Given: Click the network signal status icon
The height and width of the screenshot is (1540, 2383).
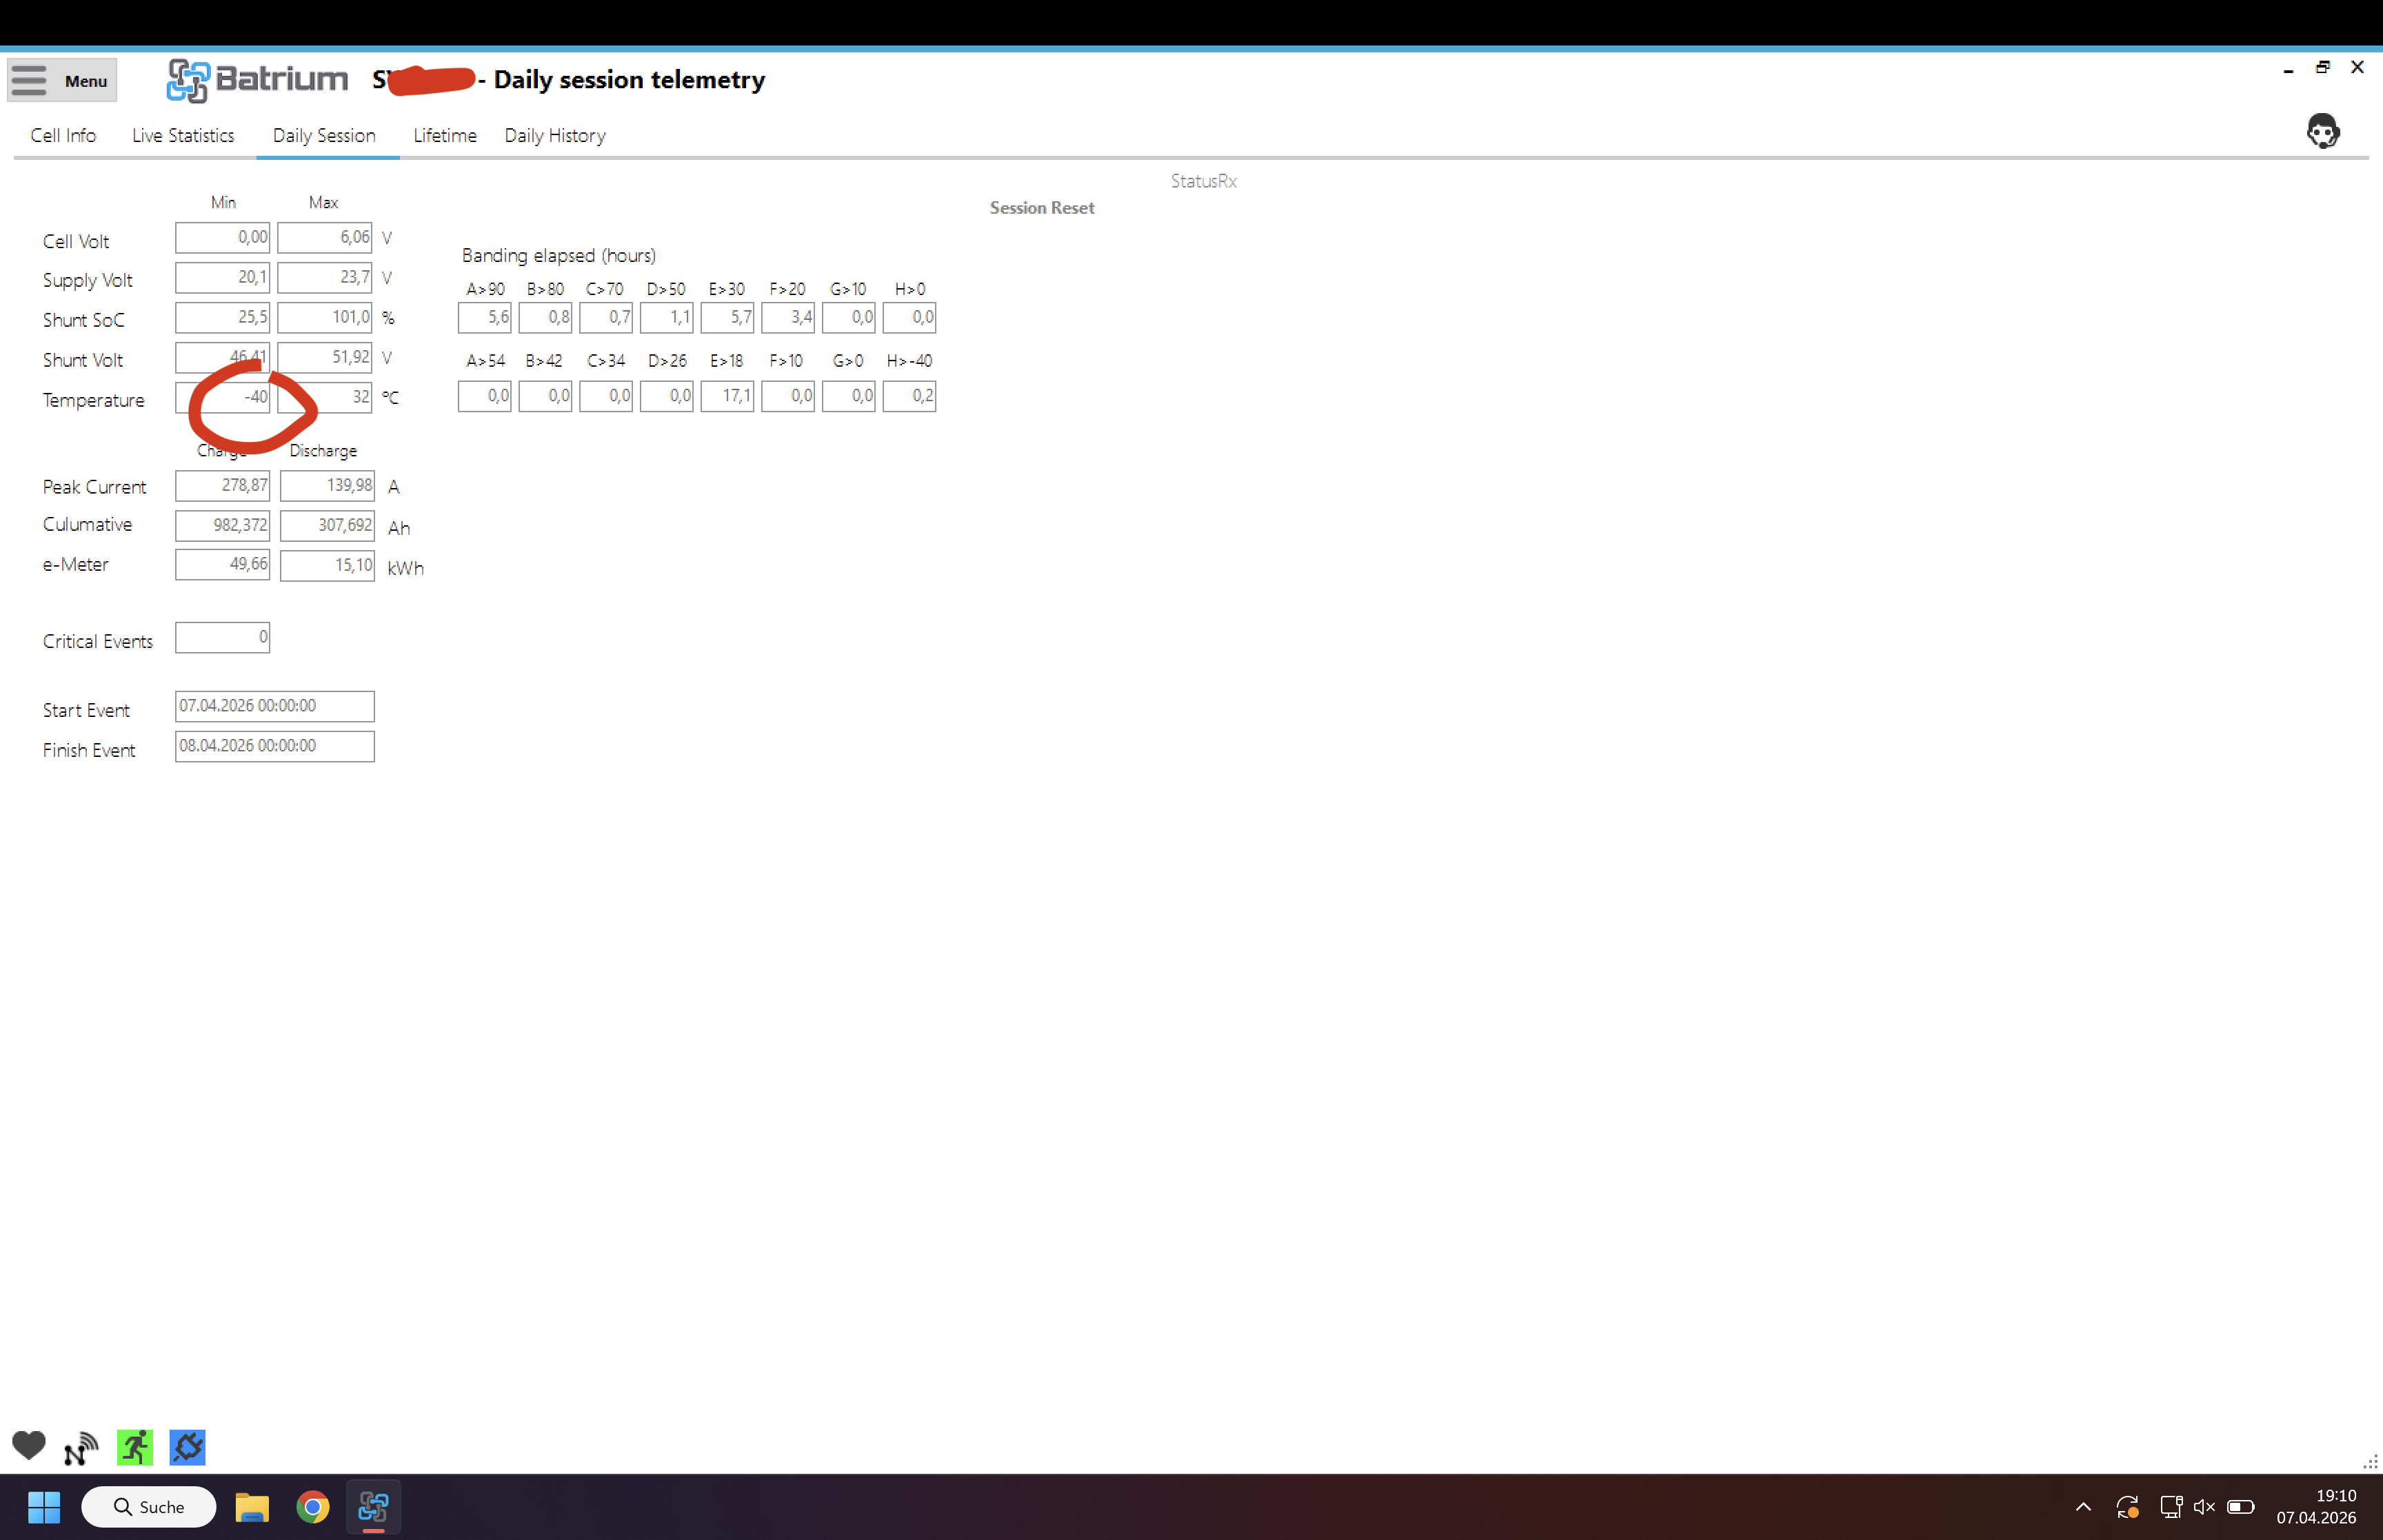Looking at the screenshot, I should point(81,1447).
